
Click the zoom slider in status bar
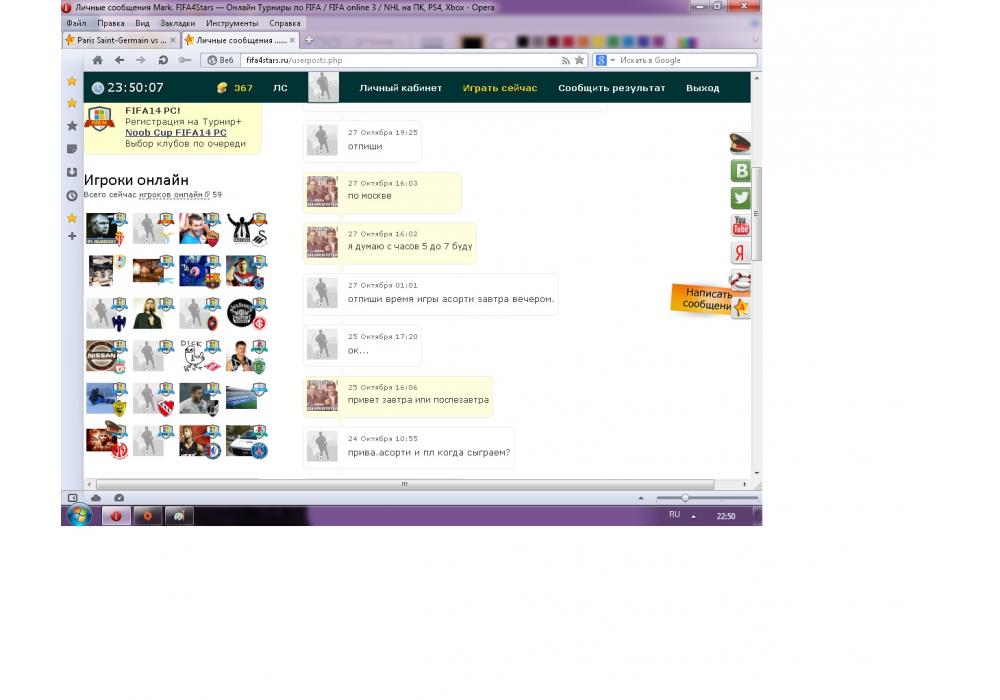[685, 498]
